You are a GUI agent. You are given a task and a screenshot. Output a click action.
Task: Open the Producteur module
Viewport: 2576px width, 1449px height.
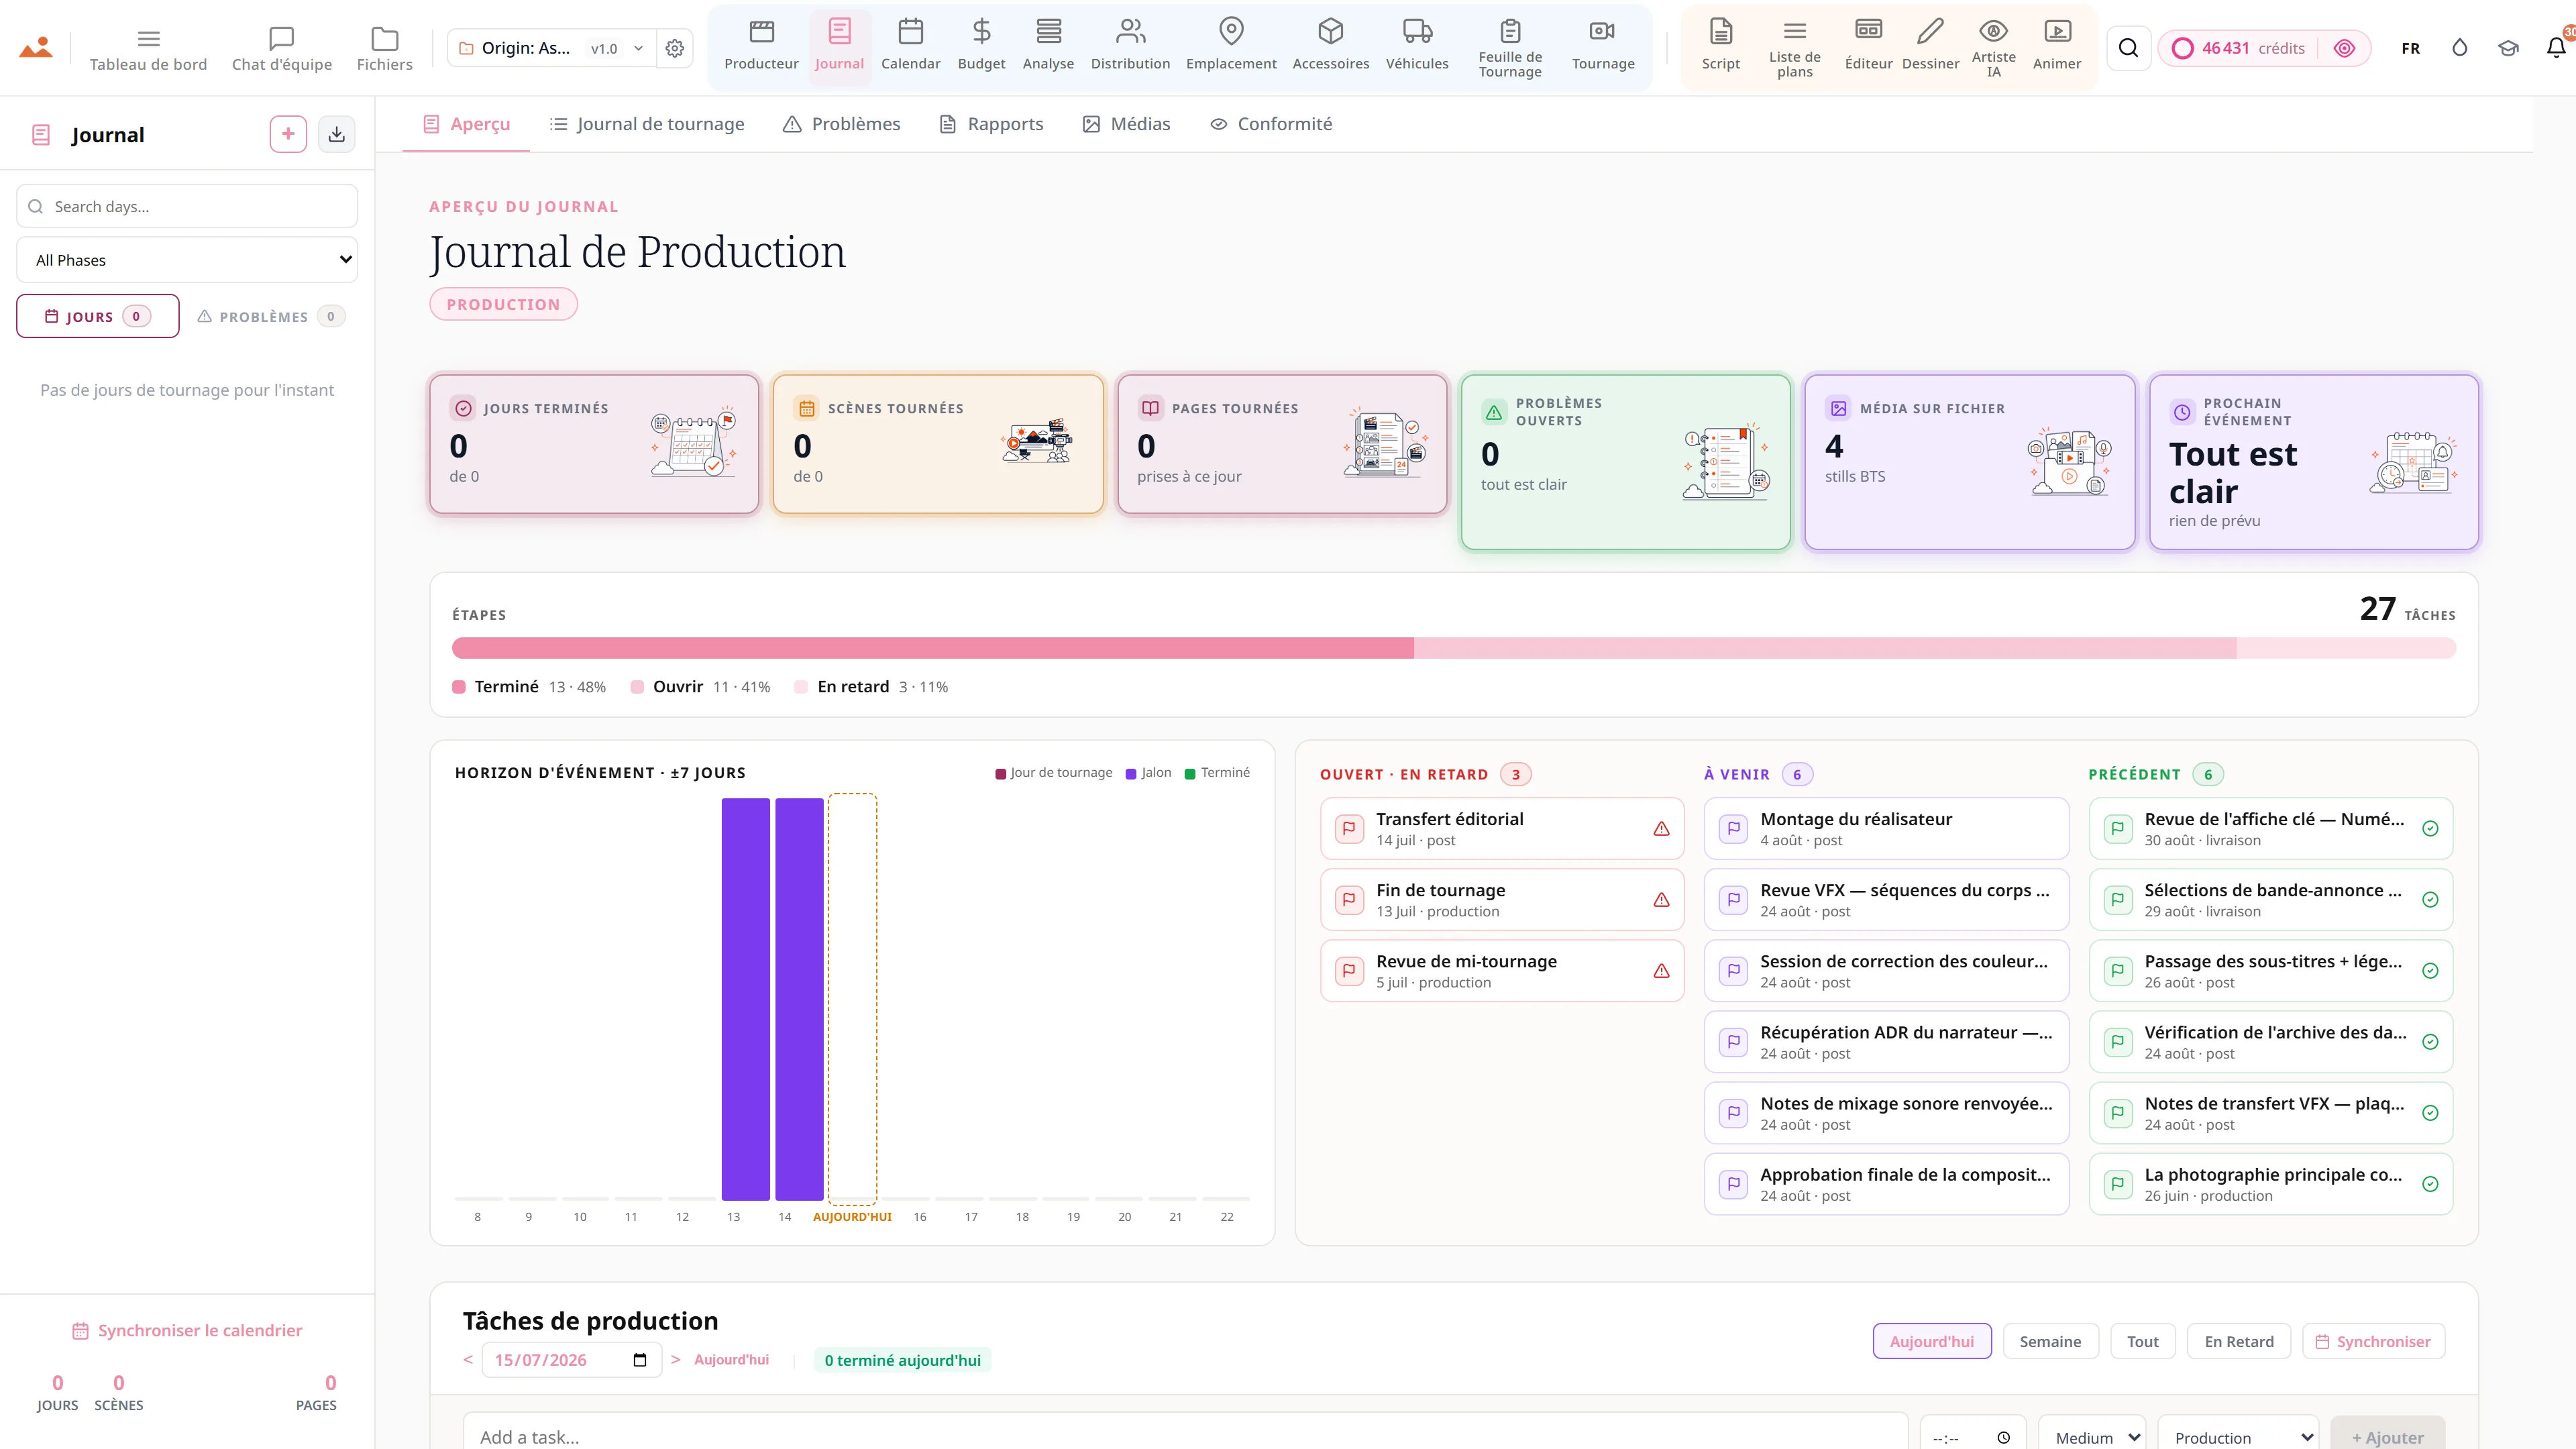click(761, 46)
